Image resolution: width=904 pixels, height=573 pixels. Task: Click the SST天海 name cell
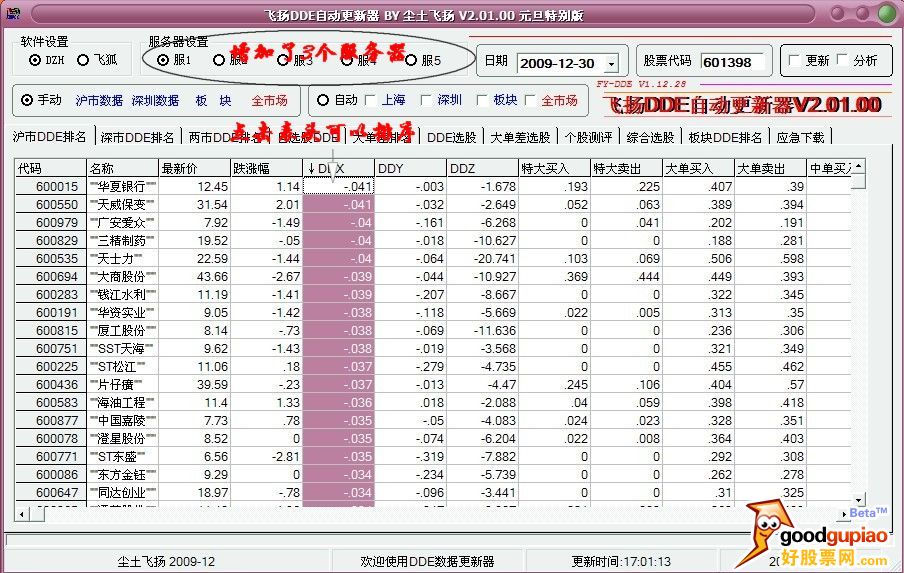click(x=122, y=349)
